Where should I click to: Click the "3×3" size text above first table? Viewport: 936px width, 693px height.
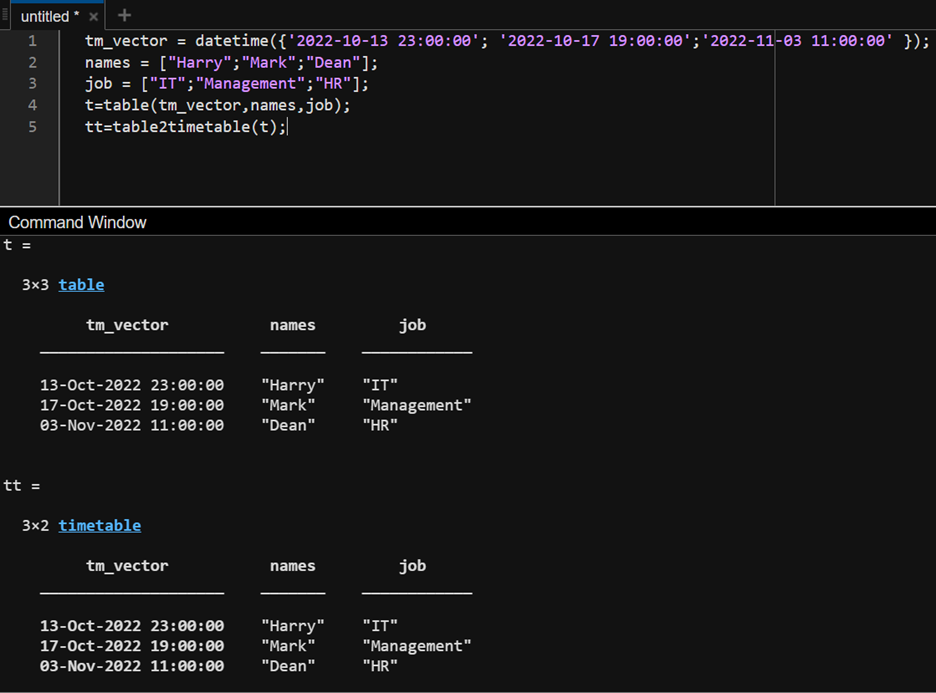[35, 284]
